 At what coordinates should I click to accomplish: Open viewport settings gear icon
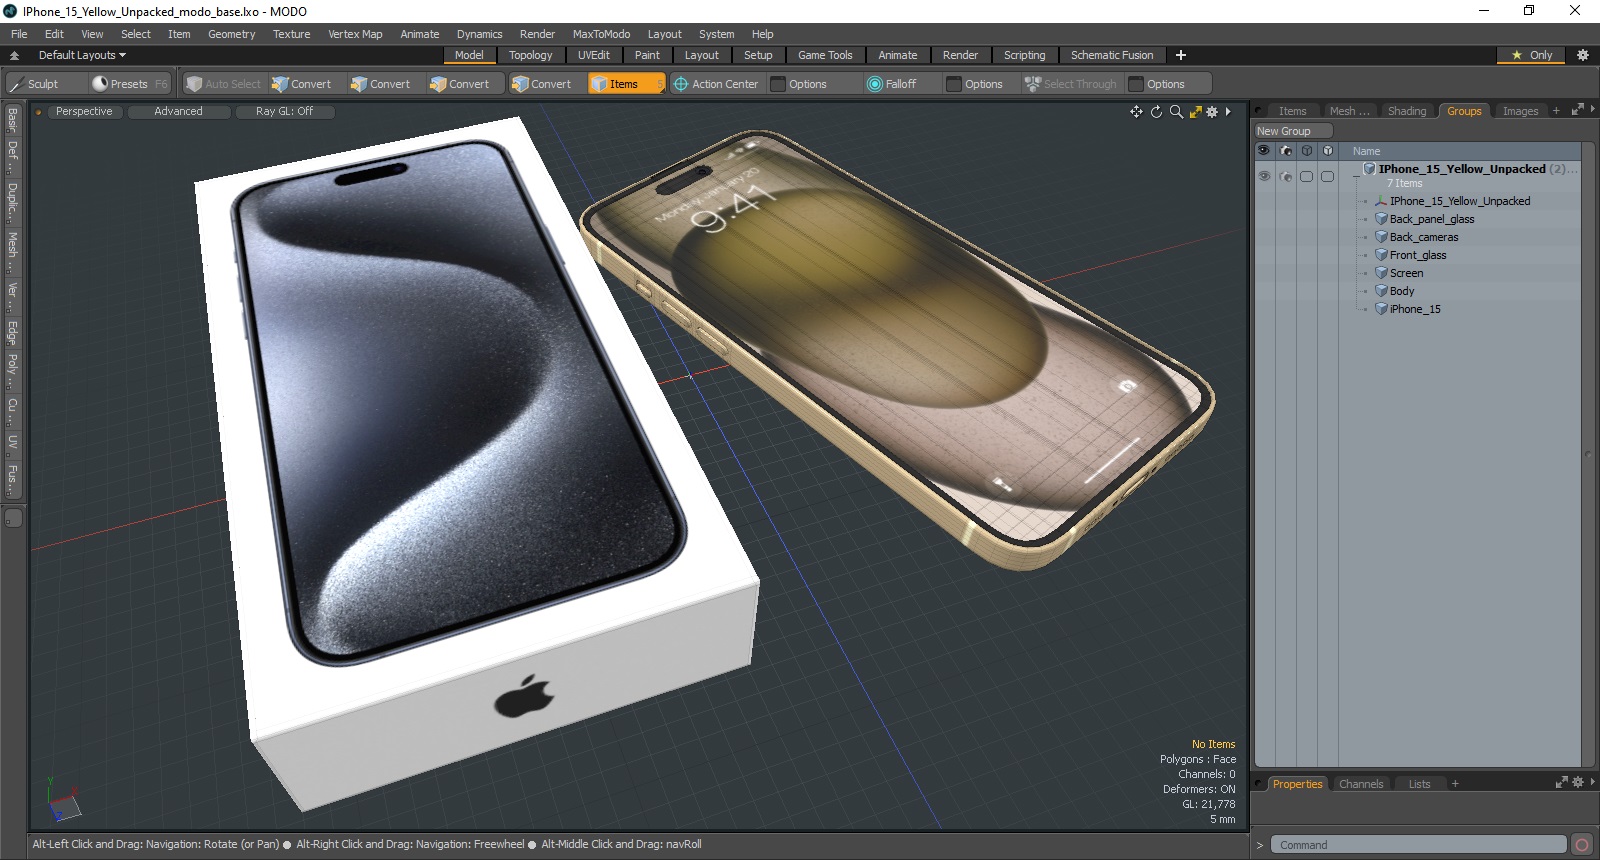pyautogui.click(x=1212, y=112)
